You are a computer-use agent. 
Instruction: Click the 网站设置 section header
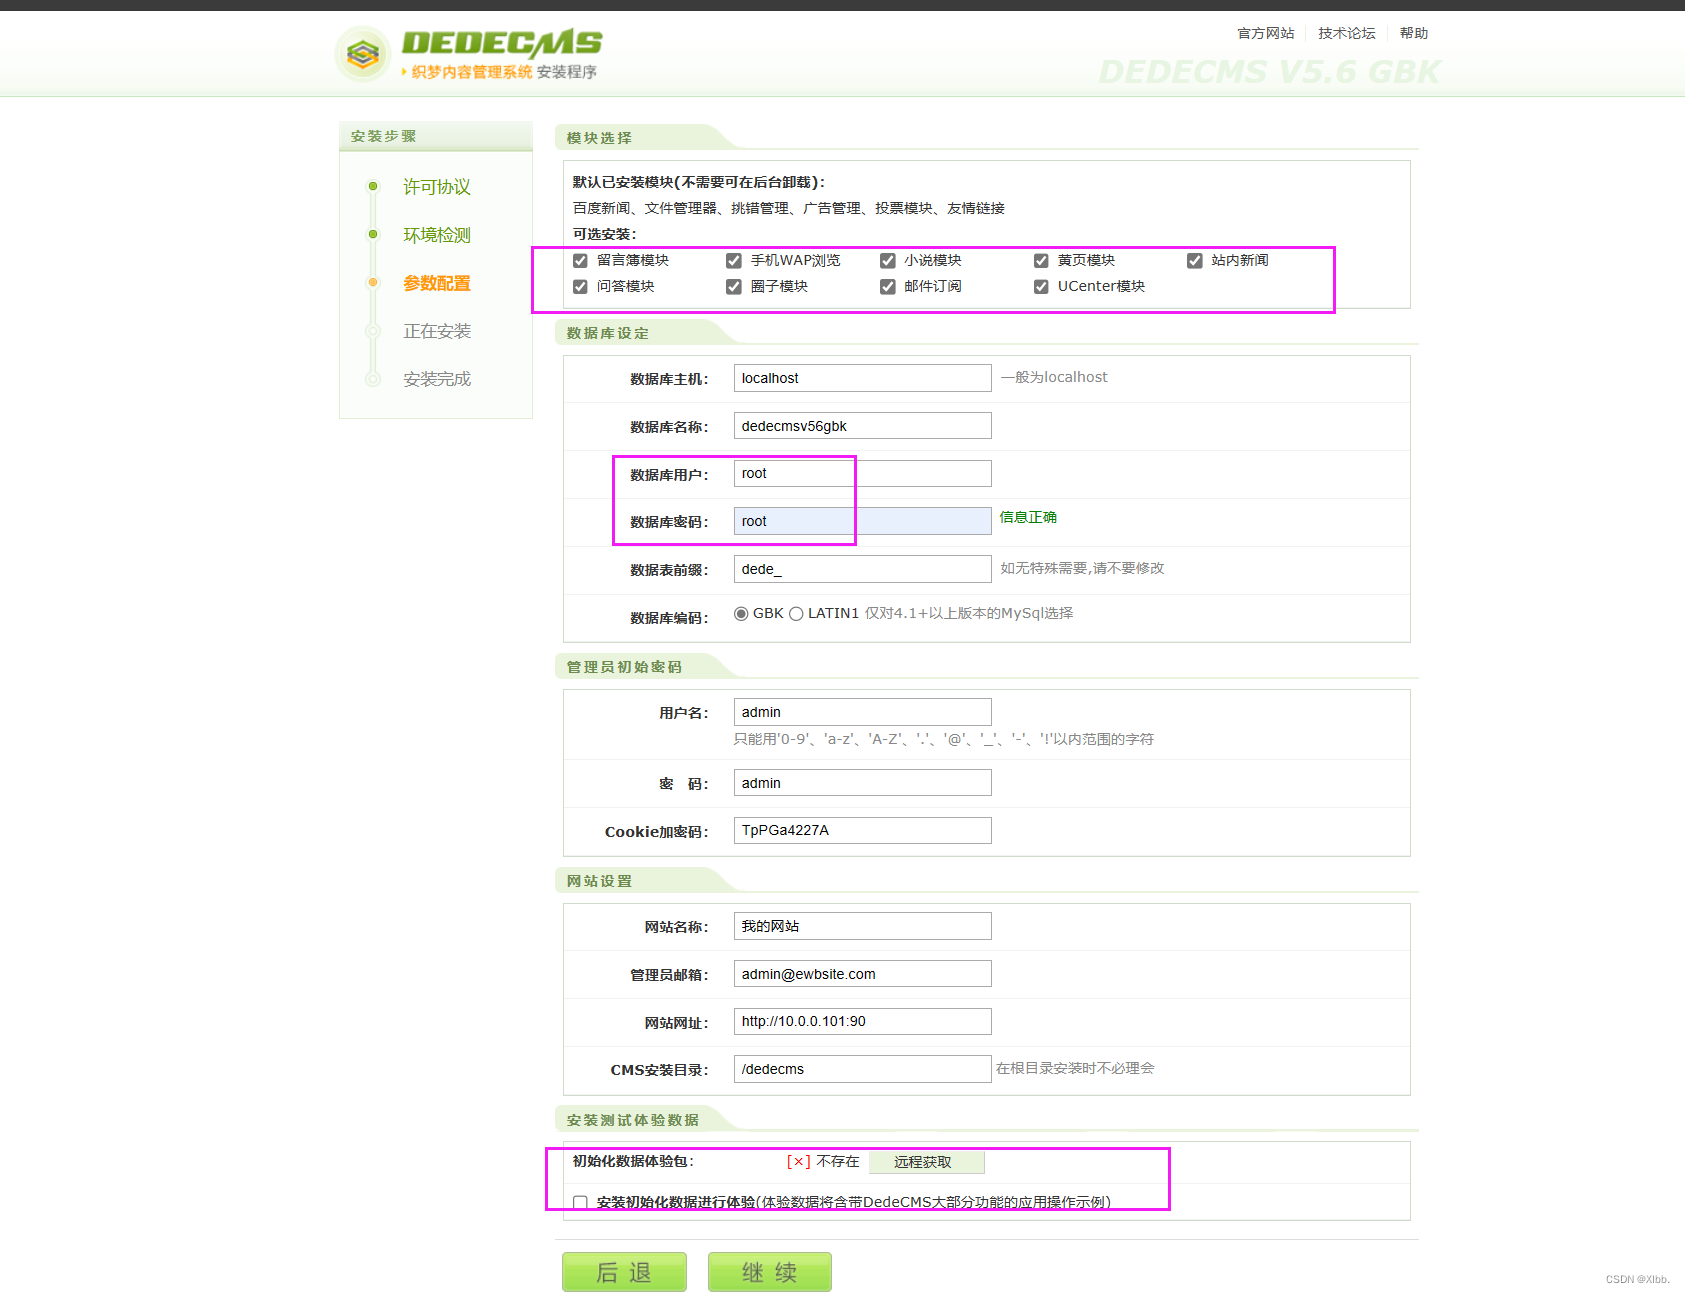pyautogui.click(x=599, y=881)
